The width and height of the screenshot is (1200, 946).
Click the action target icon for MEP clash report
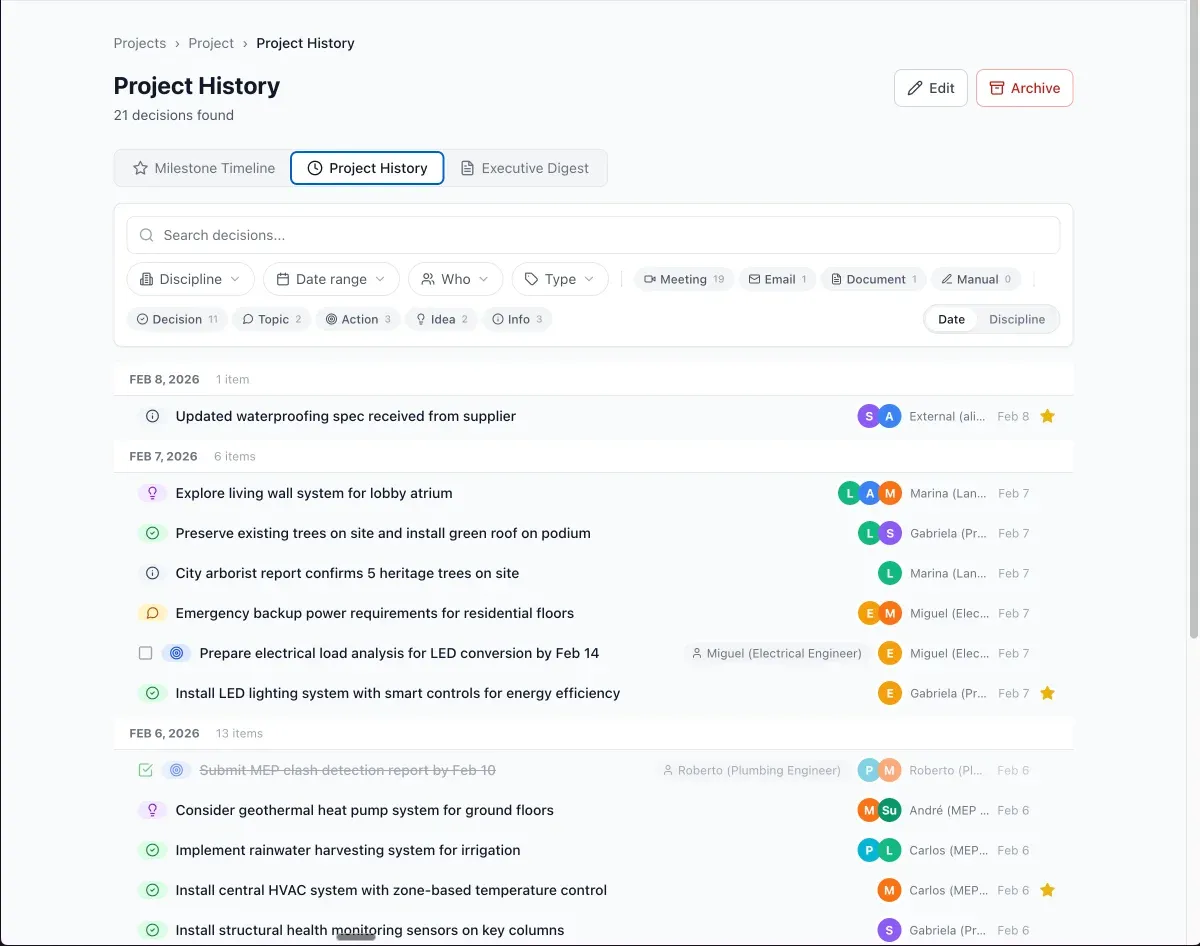click(x=177, y=770)
